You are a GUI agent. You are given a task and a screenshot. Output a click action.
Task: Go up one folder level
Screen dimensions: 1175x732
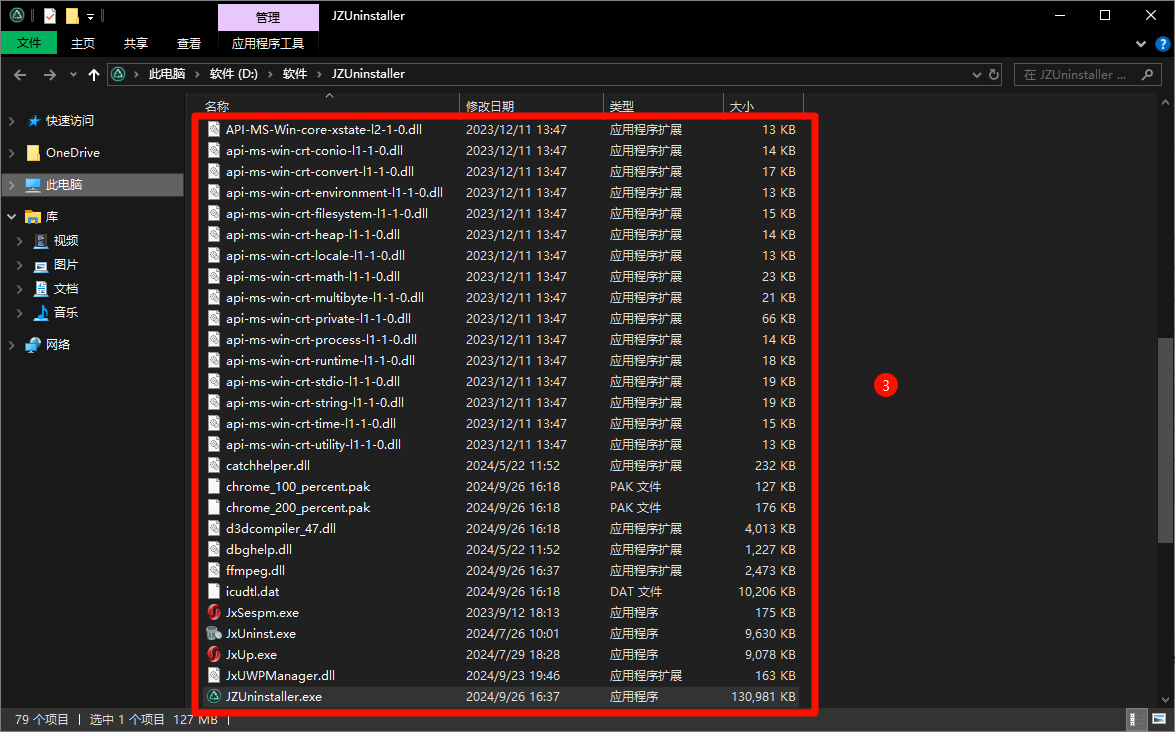pos(94,74)
